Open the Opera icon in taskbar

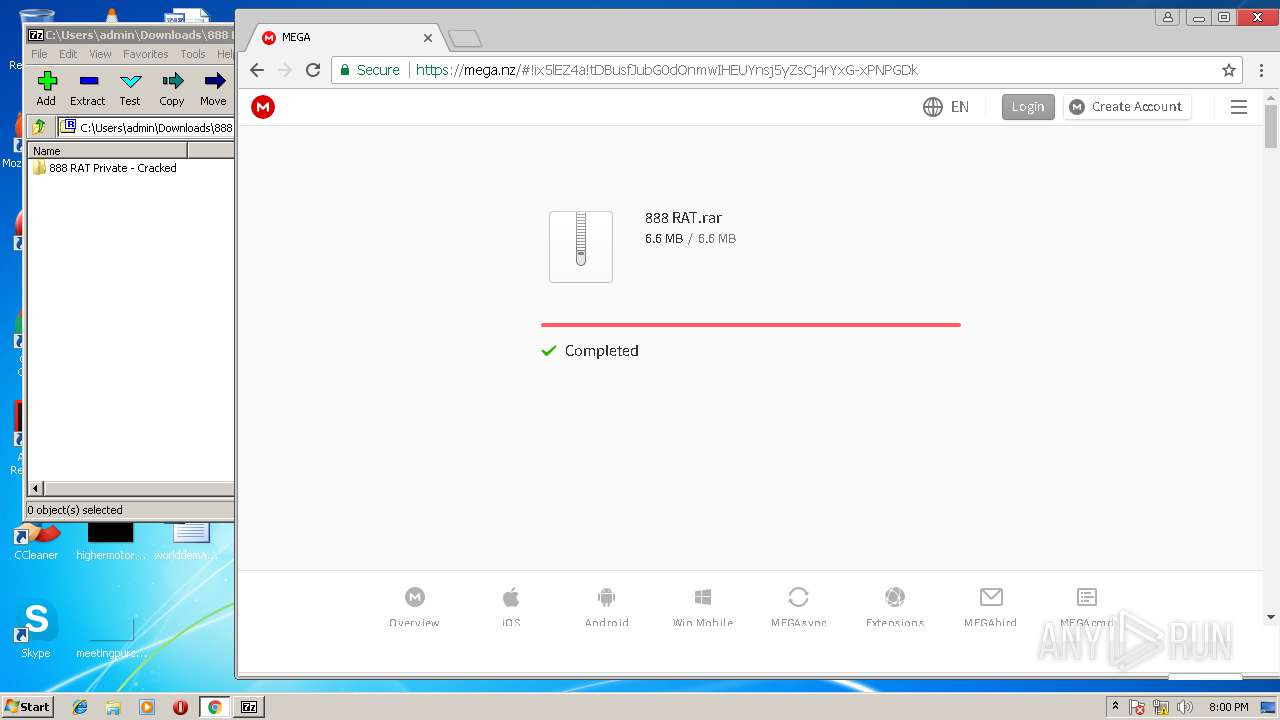click(x=180, y=707)
